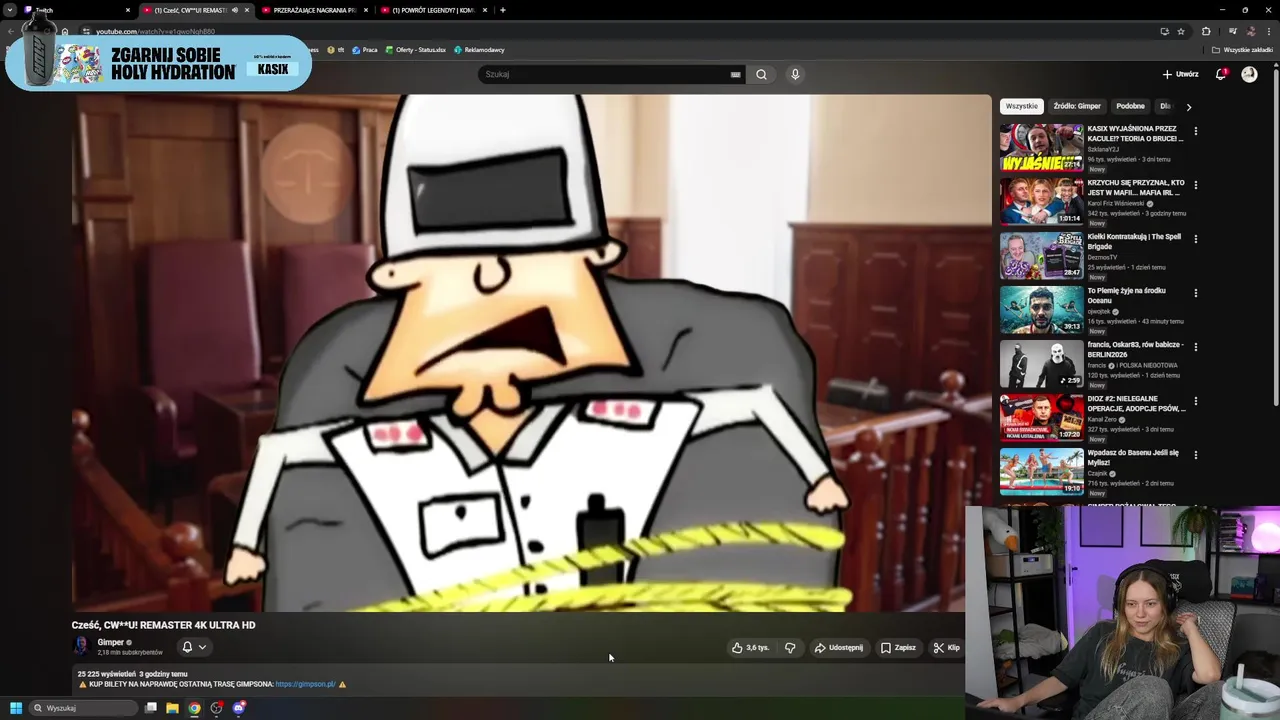Open YouTube notifications bell
Viewport: 1280px width, 720px height.
pos(1220,74)
